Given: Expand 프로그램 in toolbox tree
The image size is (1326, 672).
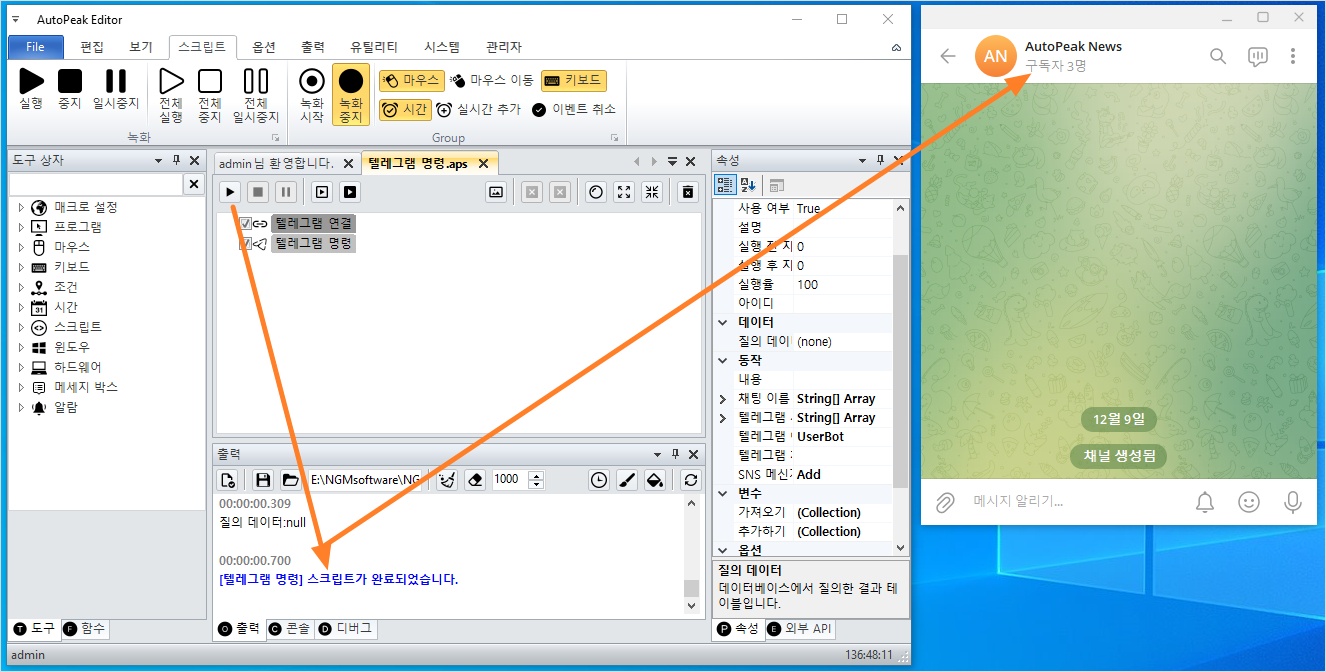Looking at the screenshot, I should point(21,227).
